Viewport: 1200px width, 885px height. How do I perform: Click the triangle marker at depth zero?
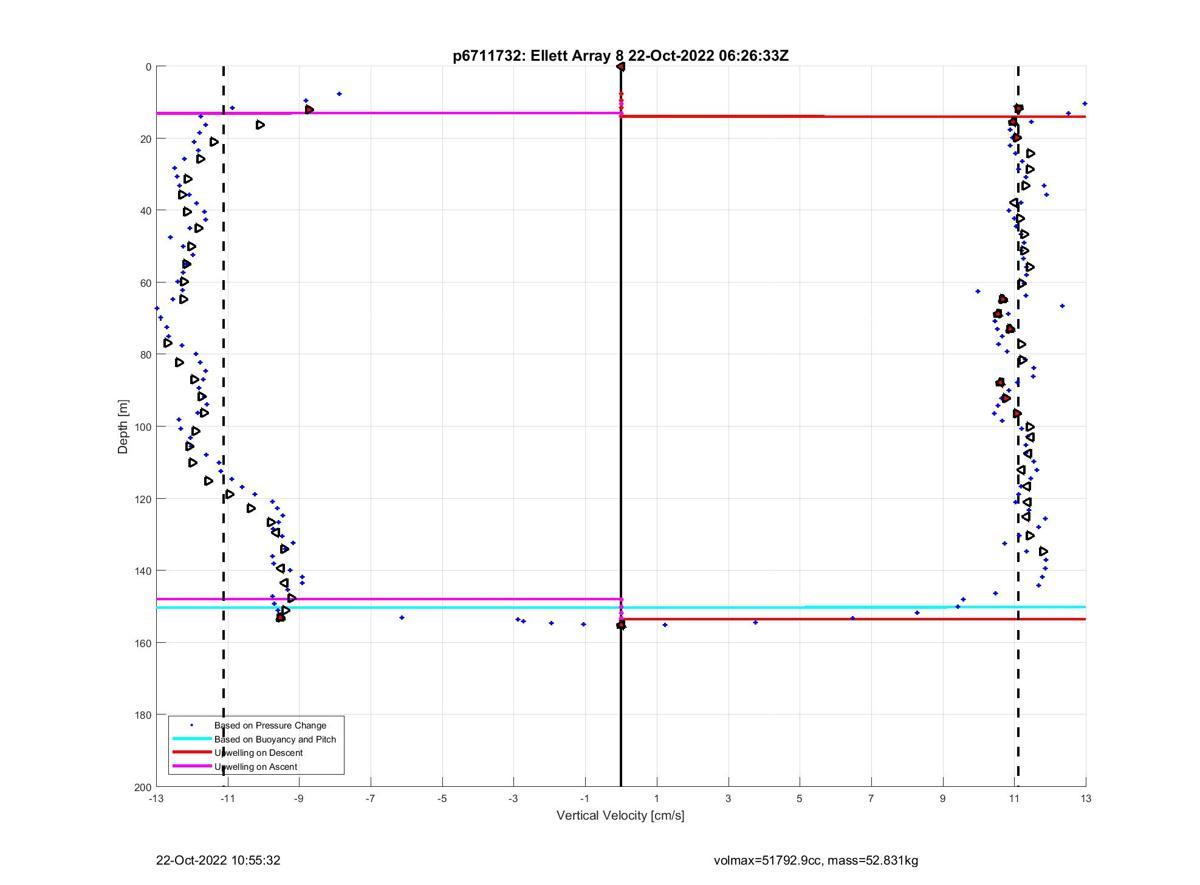pos(621,67)
